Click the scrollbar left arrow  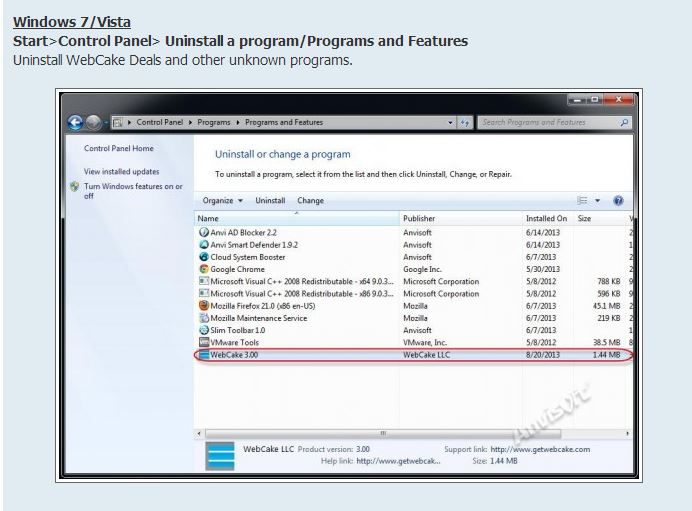(x=199, y=434)
